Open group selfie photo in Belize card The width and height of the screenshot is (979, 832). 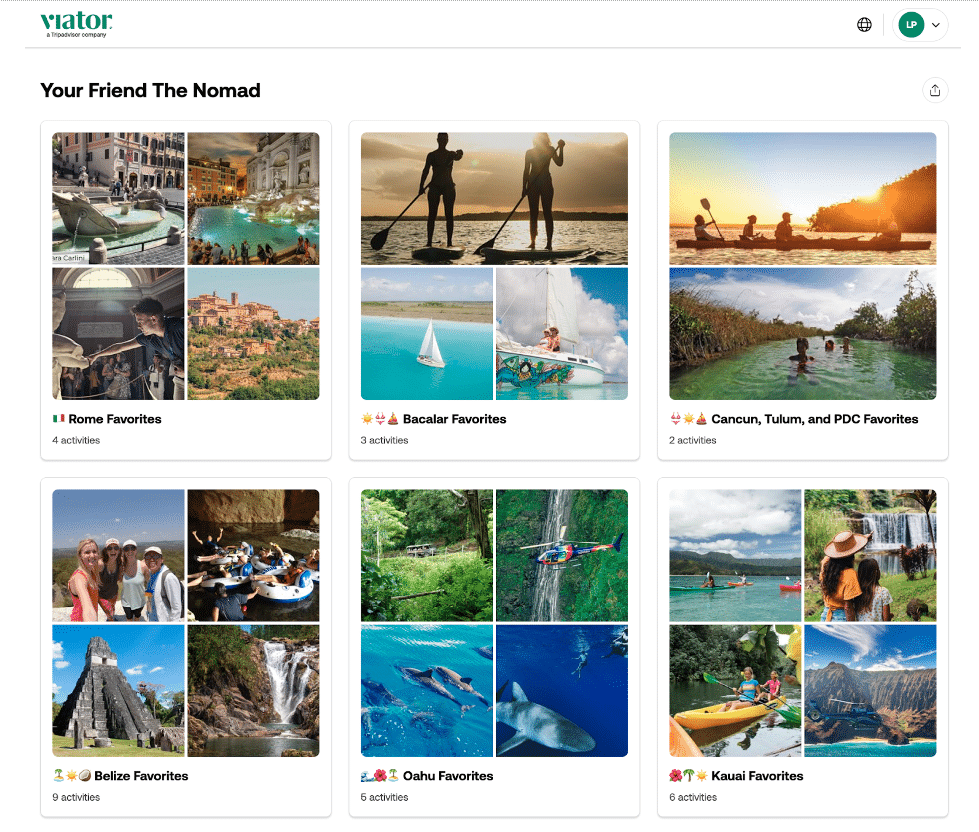[x=118, y=555]
